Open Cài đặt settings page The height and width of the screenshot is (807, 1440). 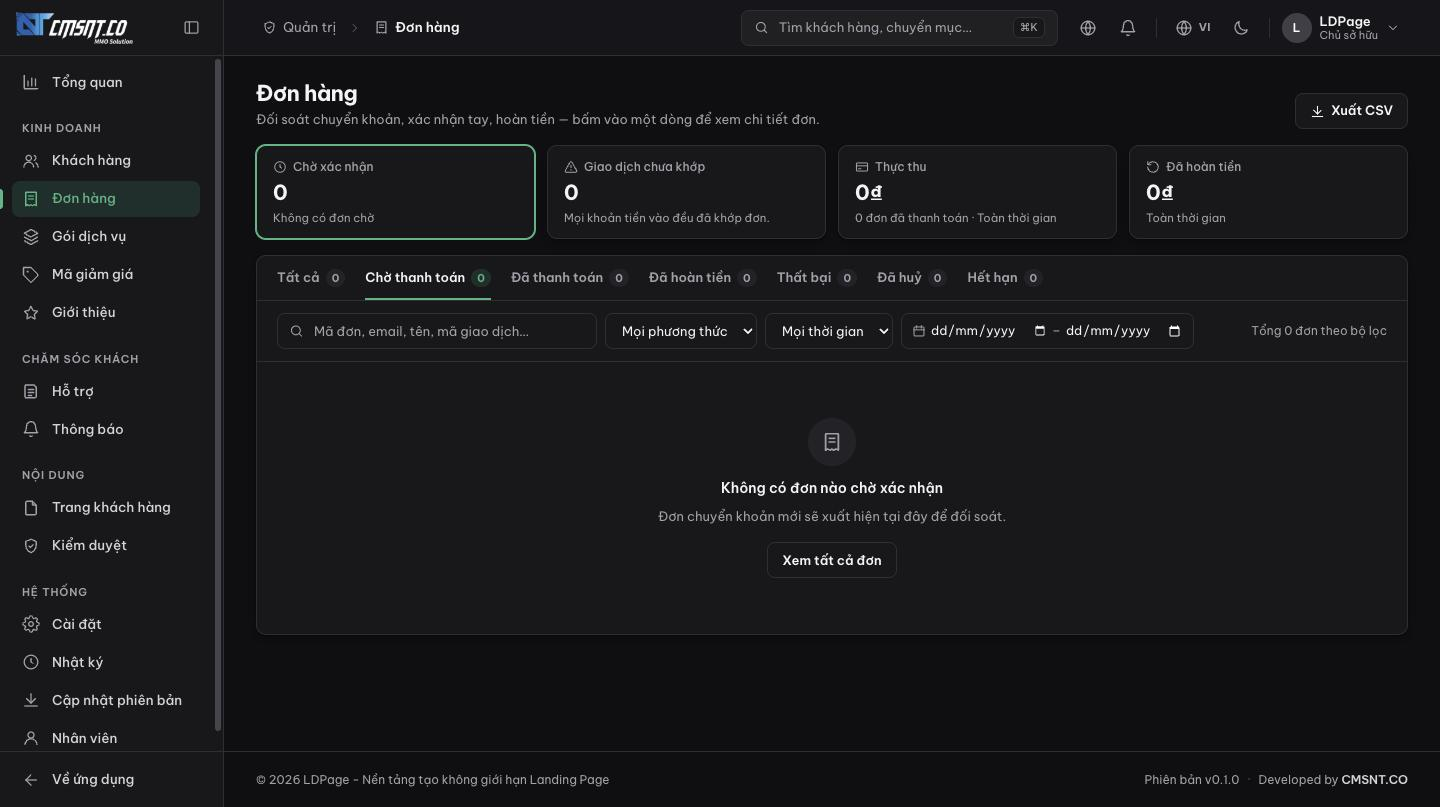(106, 624)
